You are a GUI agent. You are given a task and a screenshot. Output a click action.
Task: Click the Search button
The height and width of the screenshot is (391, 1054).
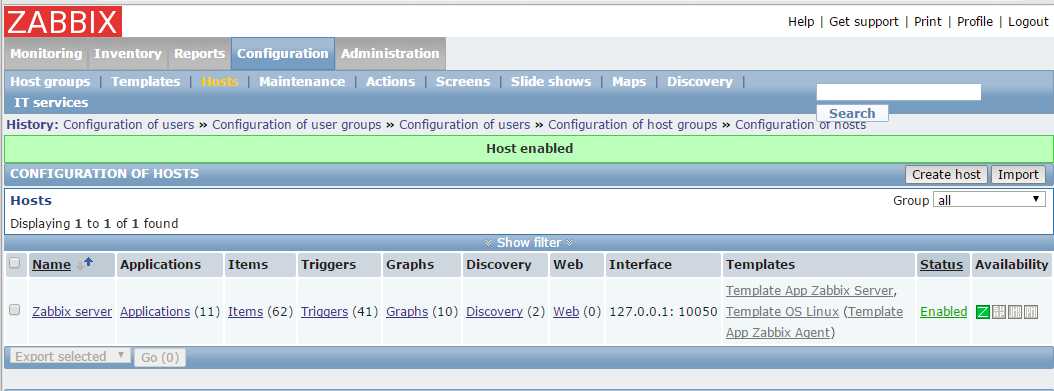tap(852, 114)
